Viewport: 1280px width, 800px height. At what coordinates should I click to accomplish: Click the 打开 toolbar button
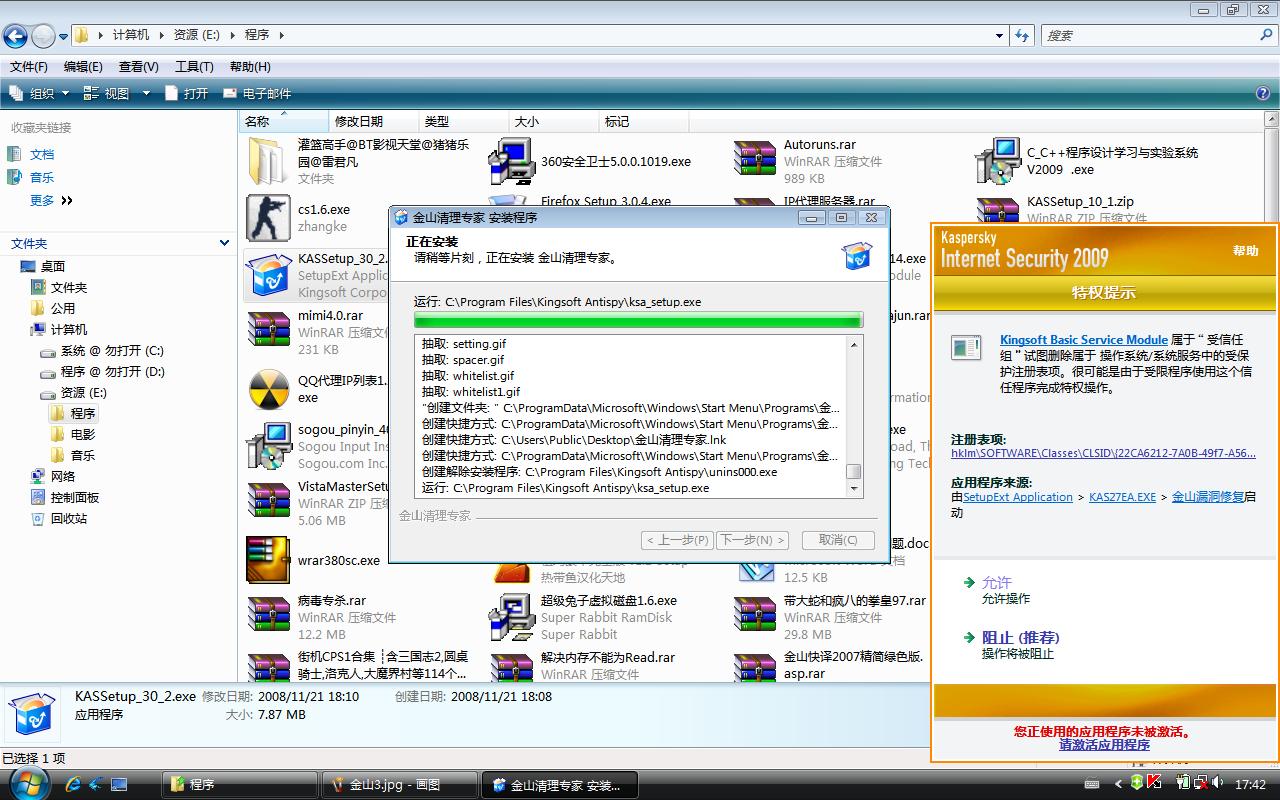point(186,93)
